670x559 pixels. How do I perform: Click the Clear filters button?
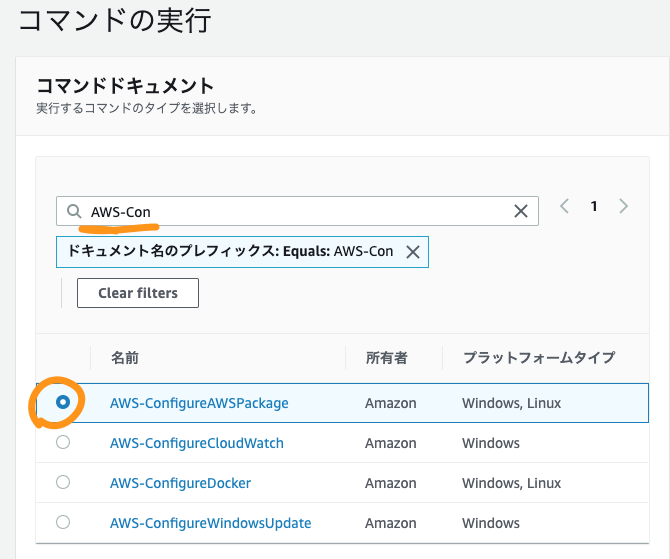click(138, 293)
